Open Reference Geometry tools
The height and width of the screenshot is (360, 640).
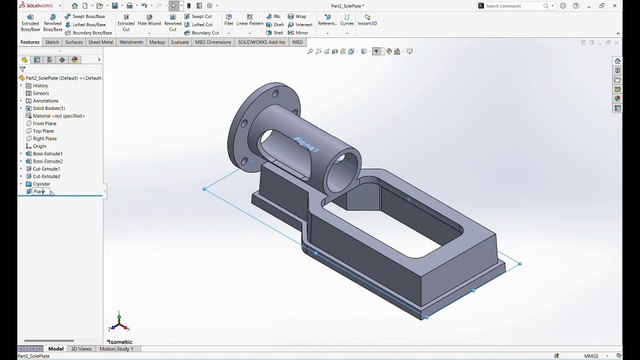click(327, 20)
